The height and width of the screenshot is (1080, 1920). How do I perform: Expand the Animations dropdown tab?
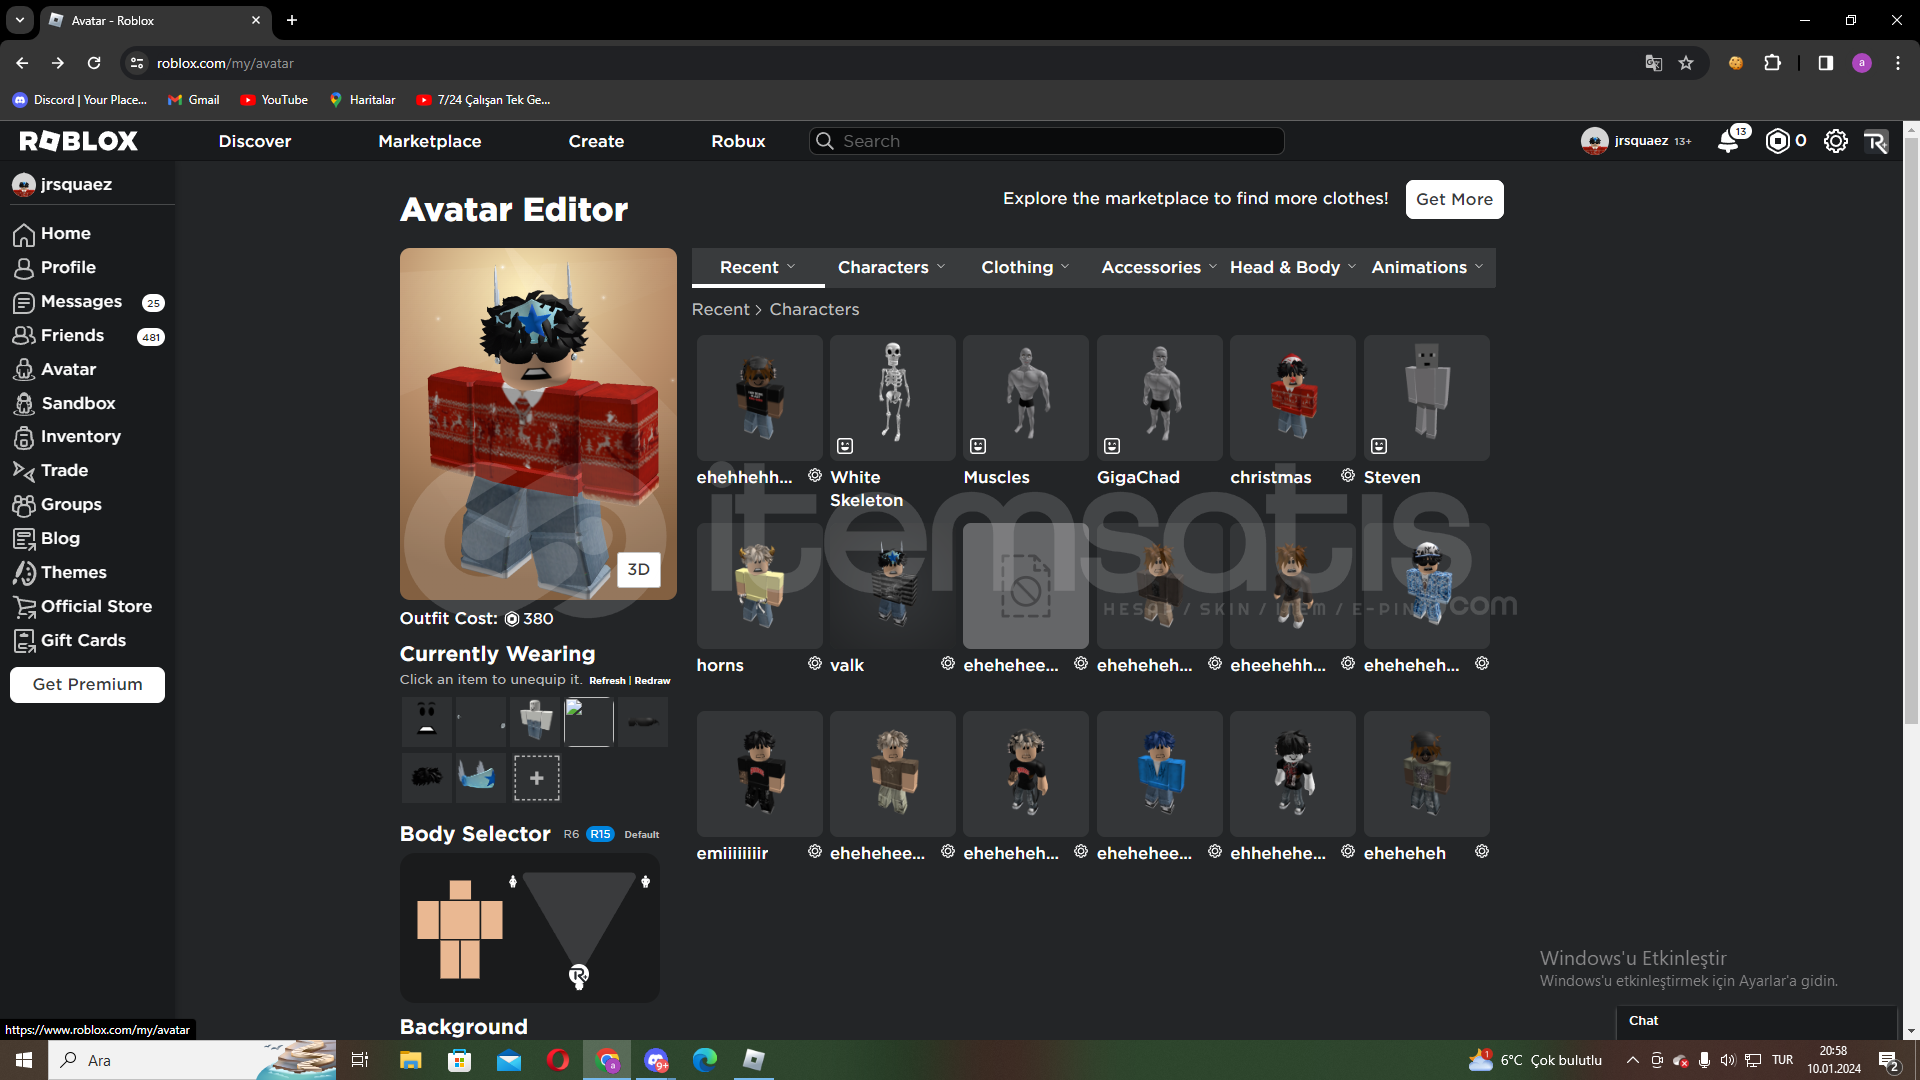click(x=1427, y=267)
